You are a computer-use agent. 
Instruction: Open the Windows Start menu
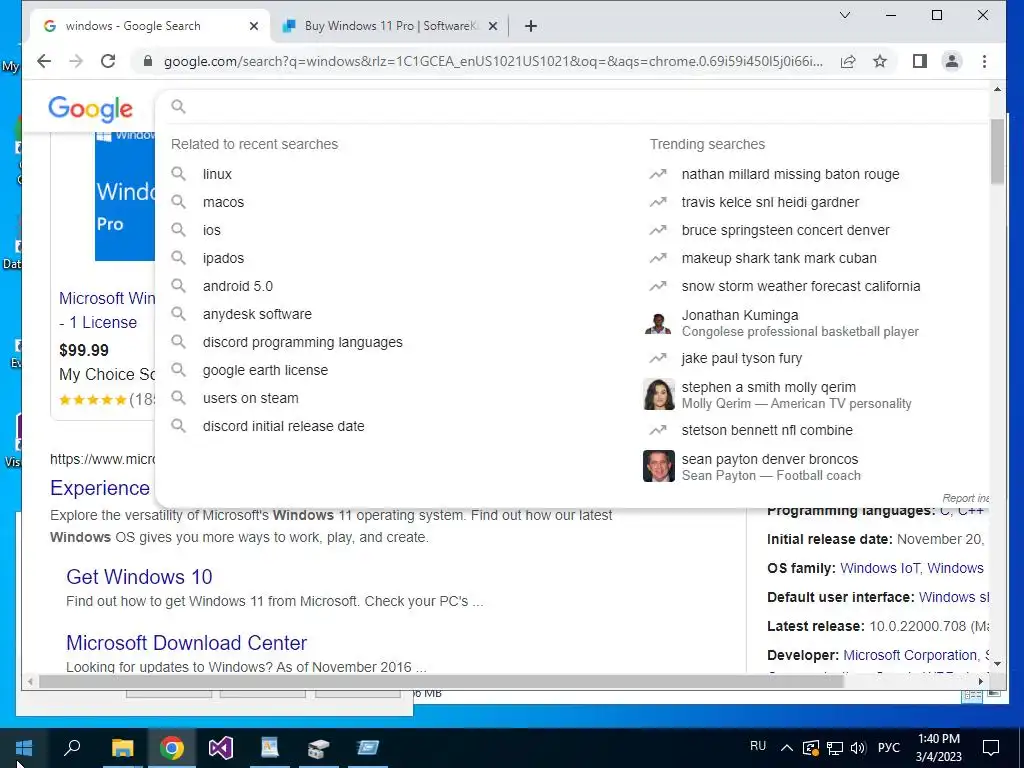coord(24,748)
